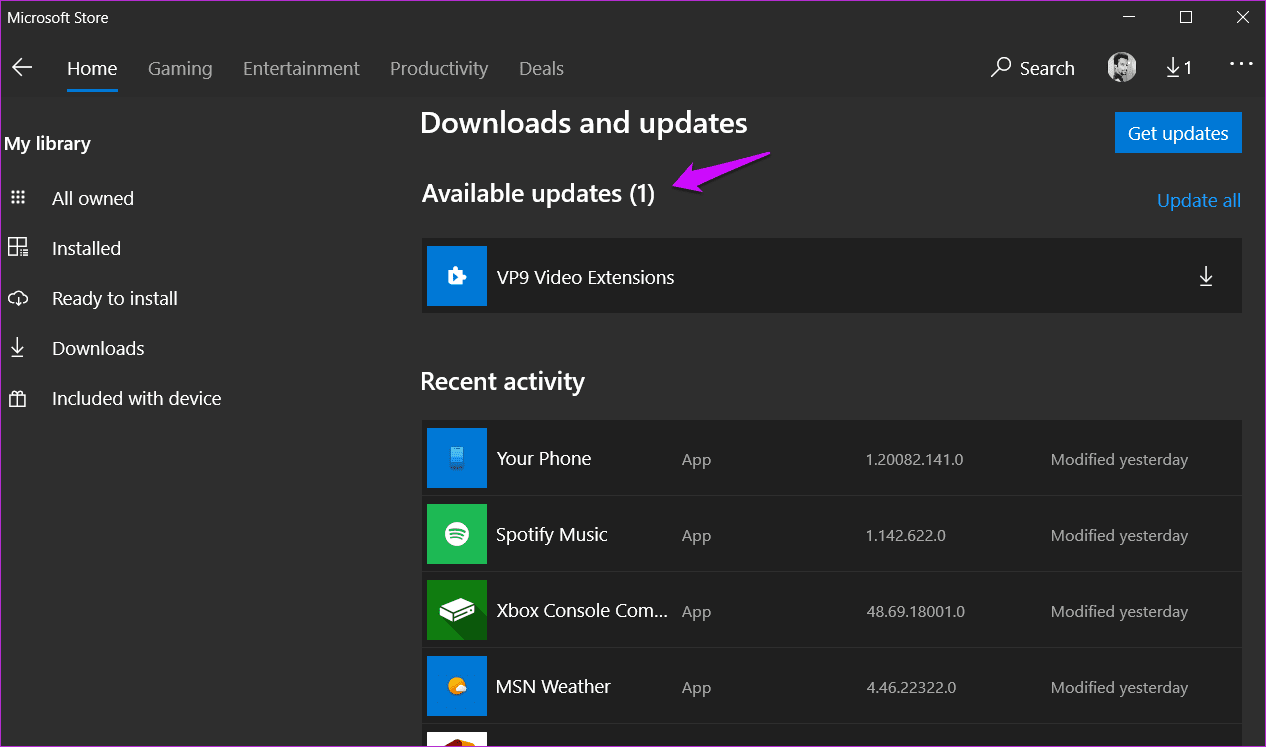Open the user profile avatar
The height and width of the screenshot is (747, 1266).
tap(1122, 68)
